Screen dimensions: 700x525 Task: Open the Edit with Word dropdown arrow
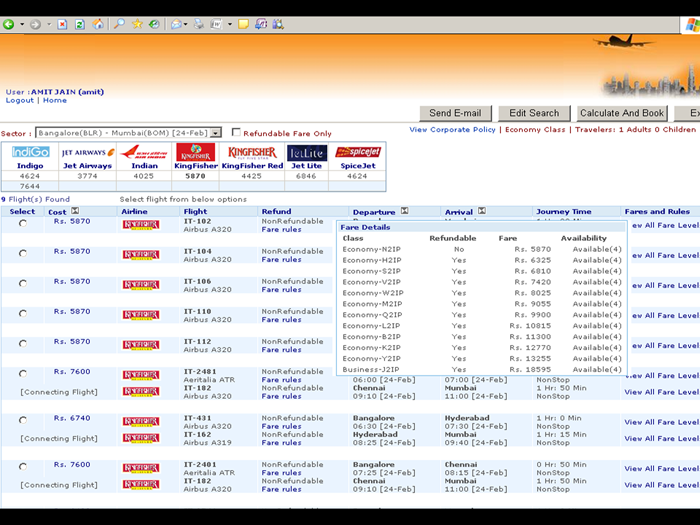(230, 24)
